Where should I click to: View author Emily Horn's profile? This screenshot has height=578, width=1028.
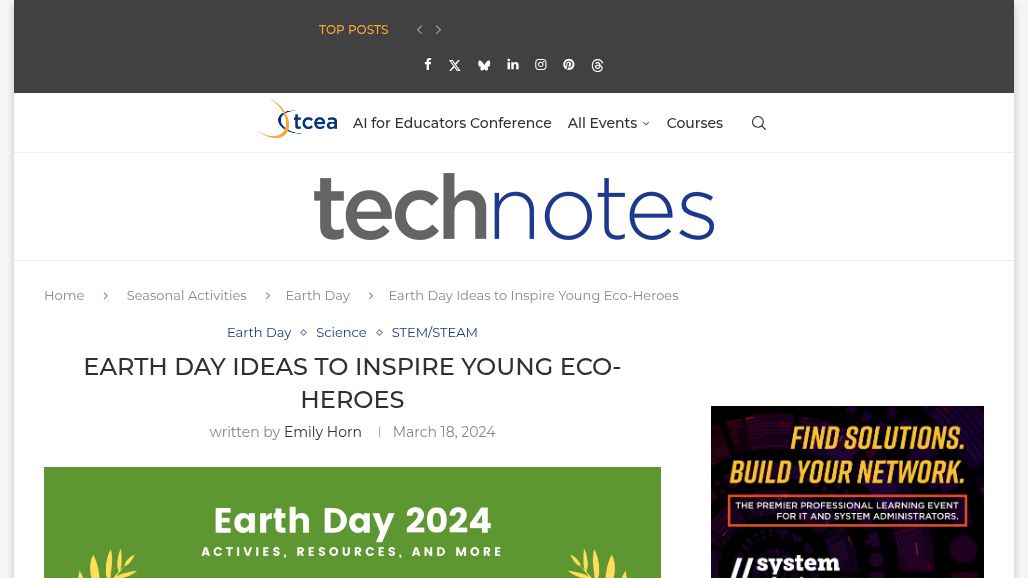point(323,432)
